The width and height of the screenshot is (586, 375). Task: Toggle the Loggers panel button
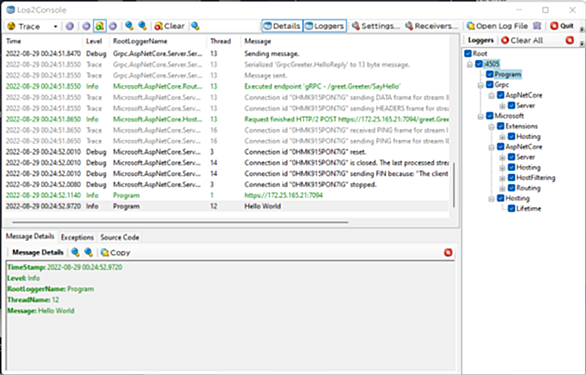[324, 26]
